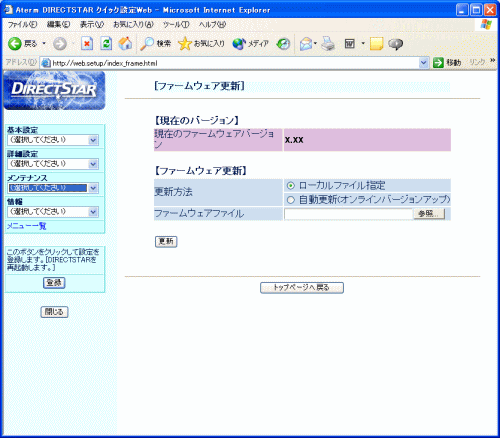The width and height of the screenshot is (500, 438).
Task: Open the Search (検索) magnifier tool
Action: coord(155,44)
